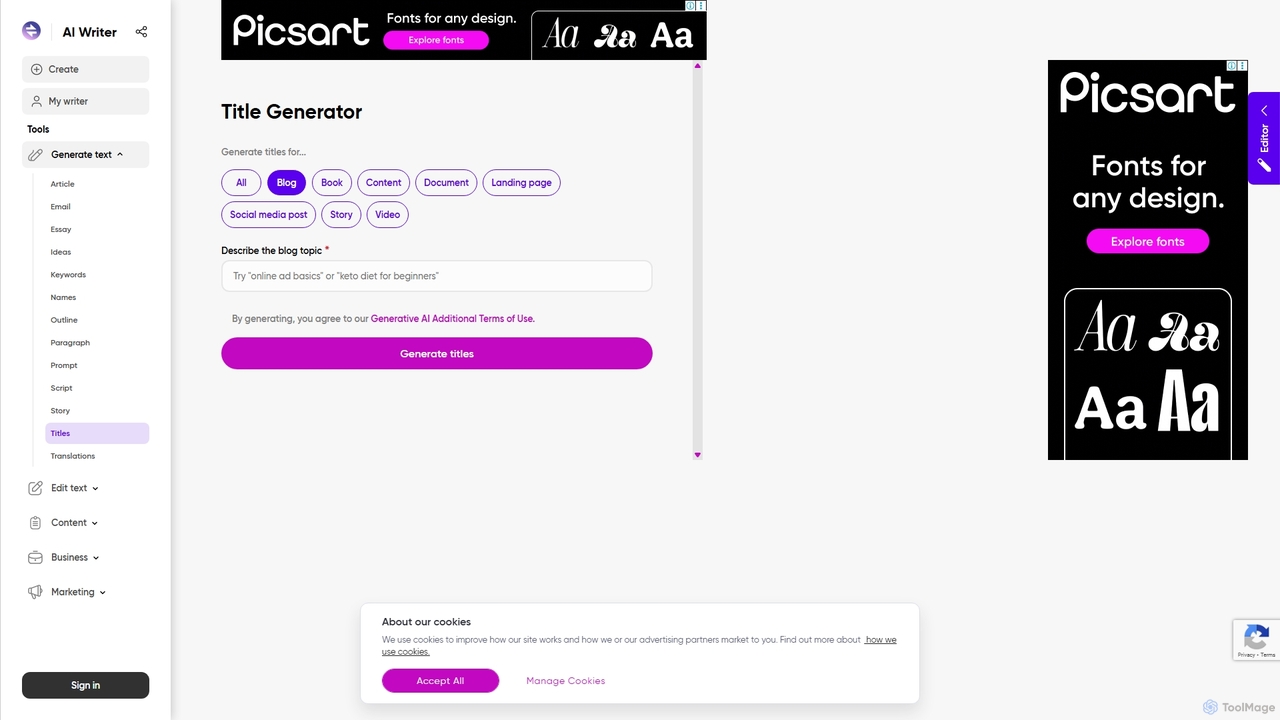Click the Create button text
Screen dimensions: 1280x720
click(x=63, y=69)
